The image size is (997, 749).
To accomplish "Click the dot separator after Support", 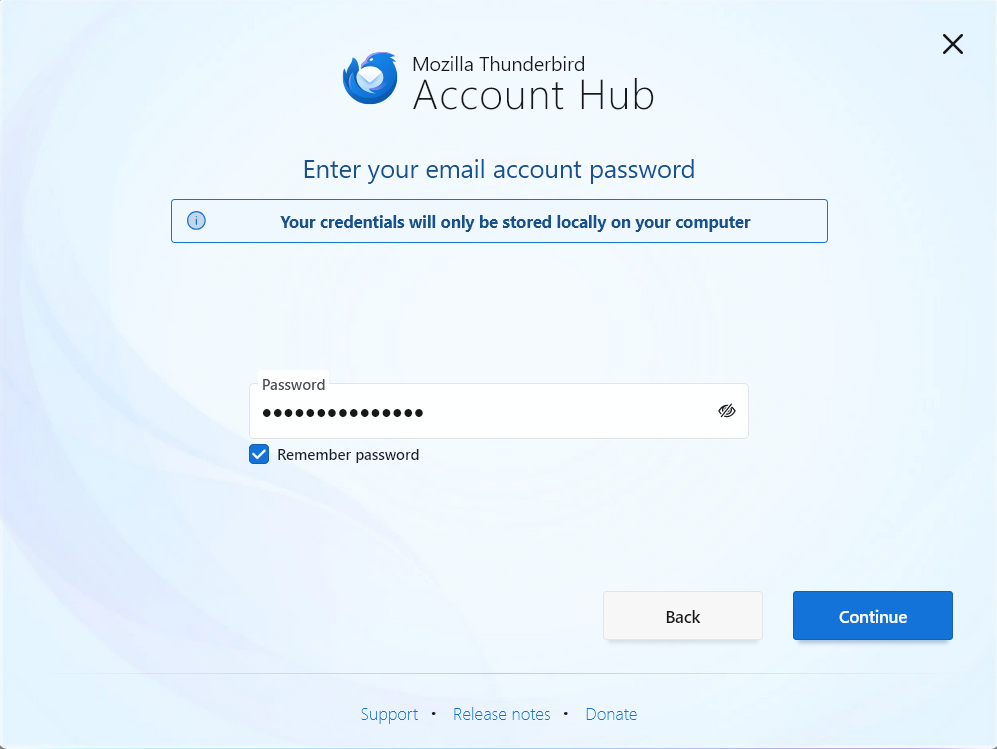I will point(434,713).
